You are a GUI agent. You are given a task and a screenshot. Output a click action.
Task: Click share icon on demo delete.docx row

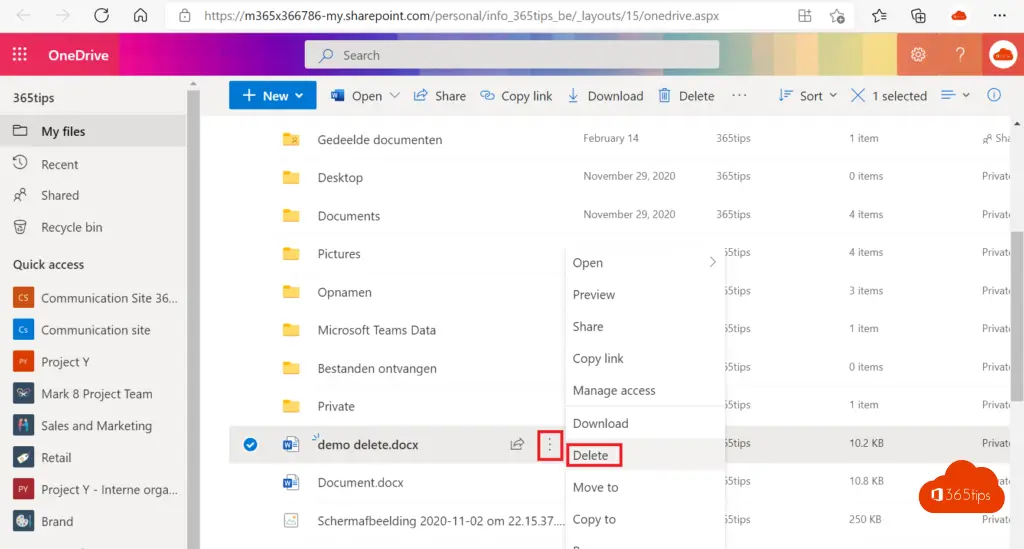(x=517, y=445)
